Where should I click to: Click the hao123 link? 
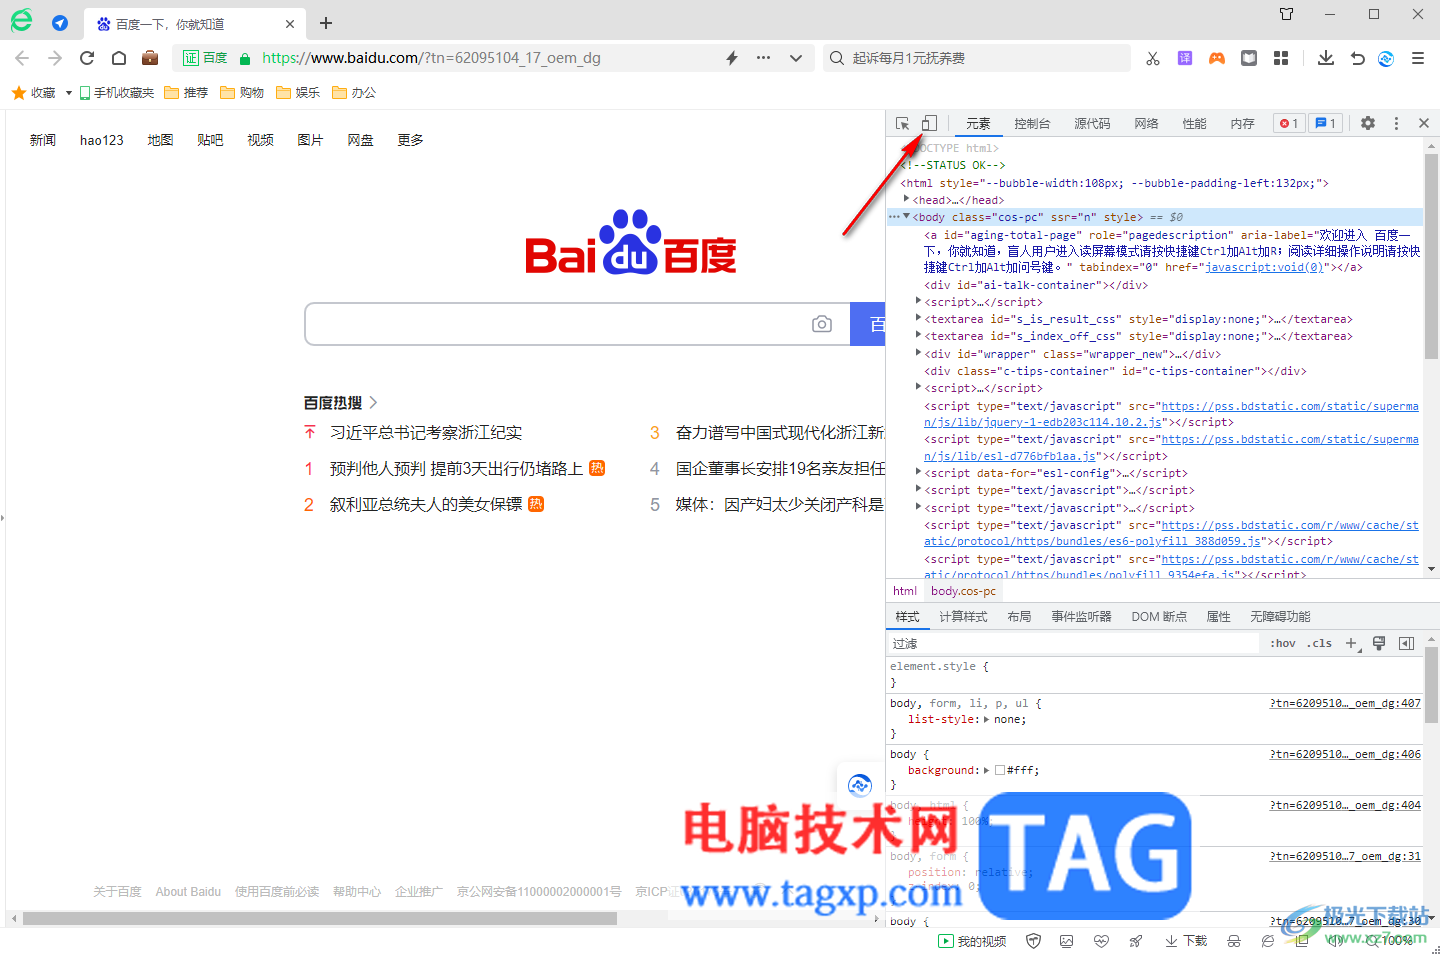coord(102,140)
